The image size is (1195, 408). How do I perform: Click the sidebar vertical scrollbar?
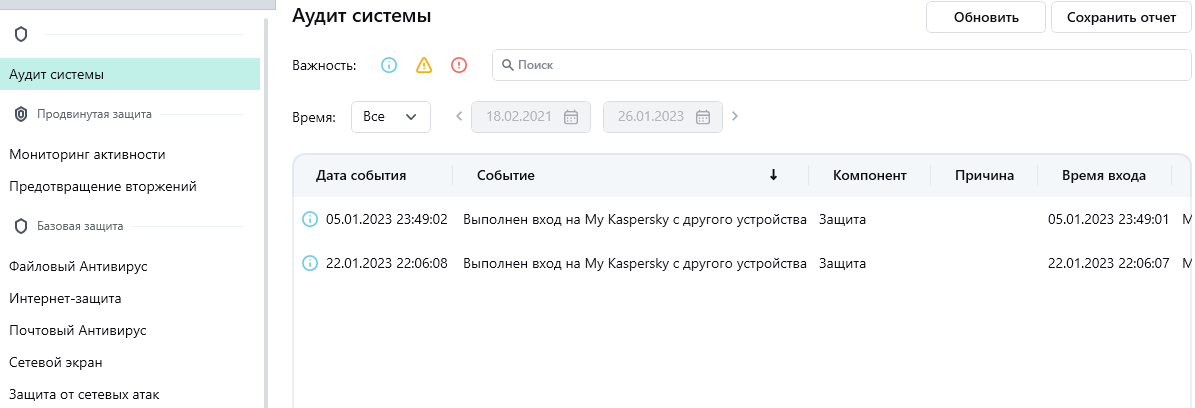266,200
